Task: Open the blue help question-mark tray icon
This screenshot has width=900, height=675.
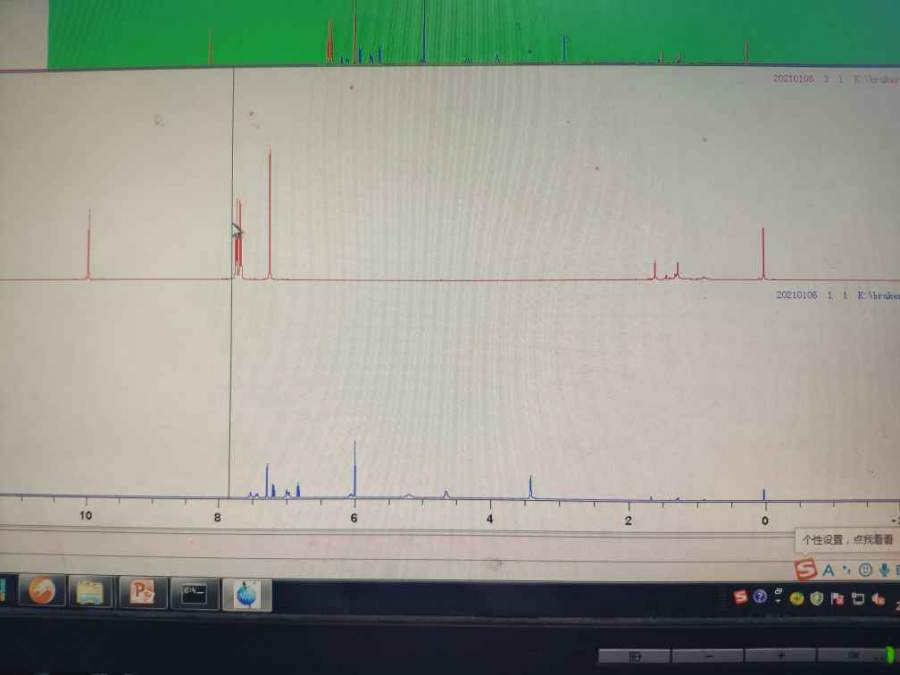Action: tap(759, 597)
